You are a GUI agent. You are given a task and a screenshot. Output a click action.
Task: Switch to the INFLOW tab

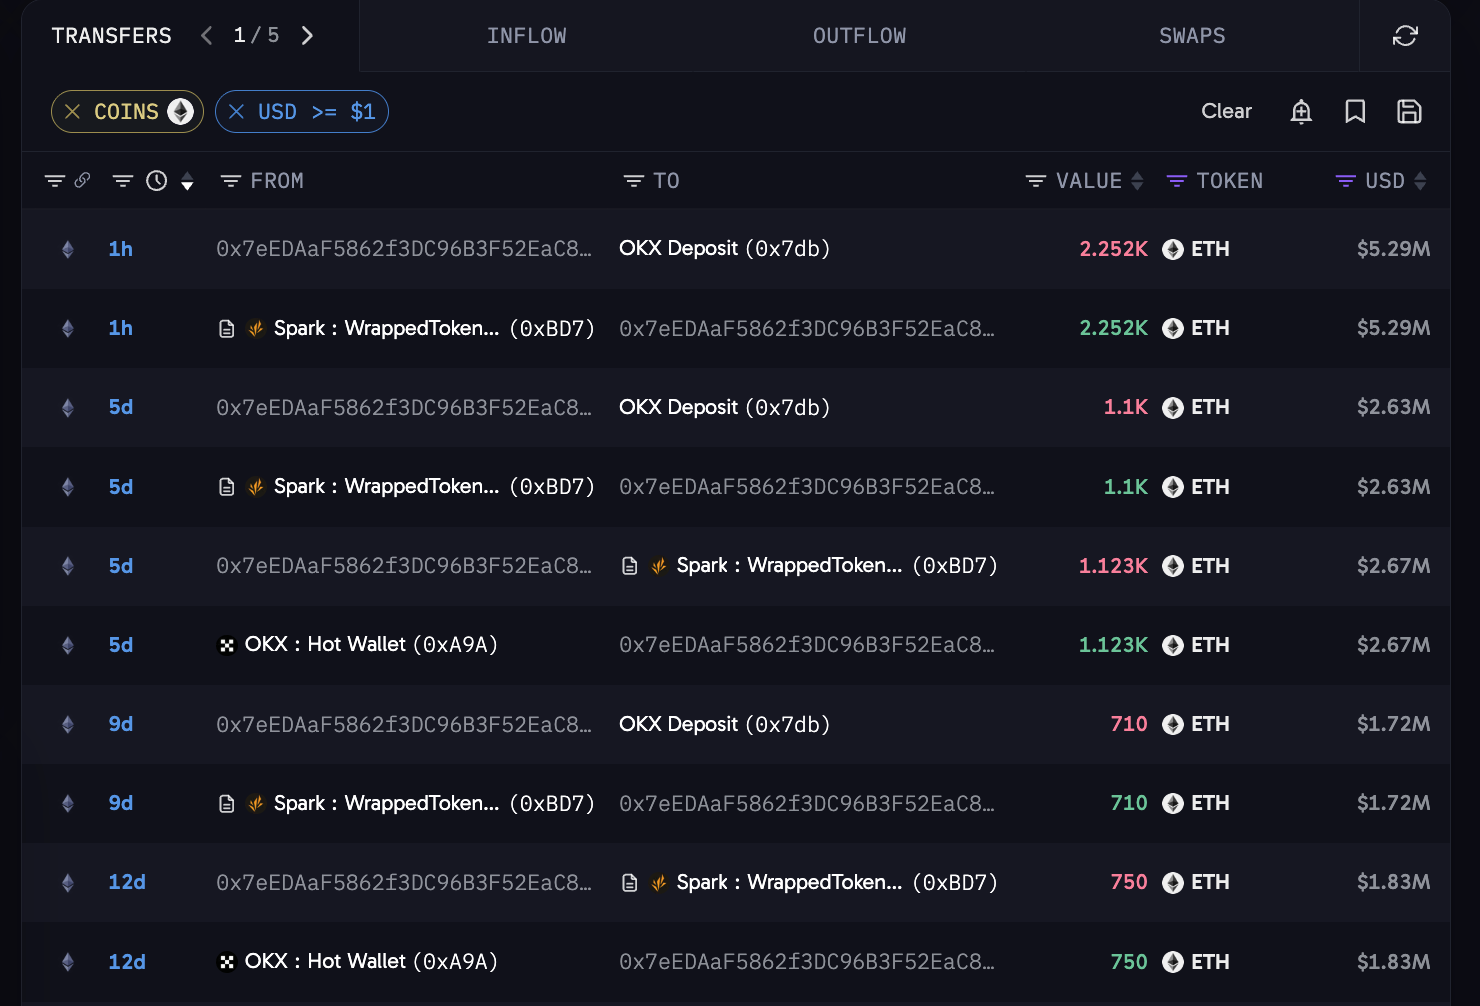click(x=526, y=36)
